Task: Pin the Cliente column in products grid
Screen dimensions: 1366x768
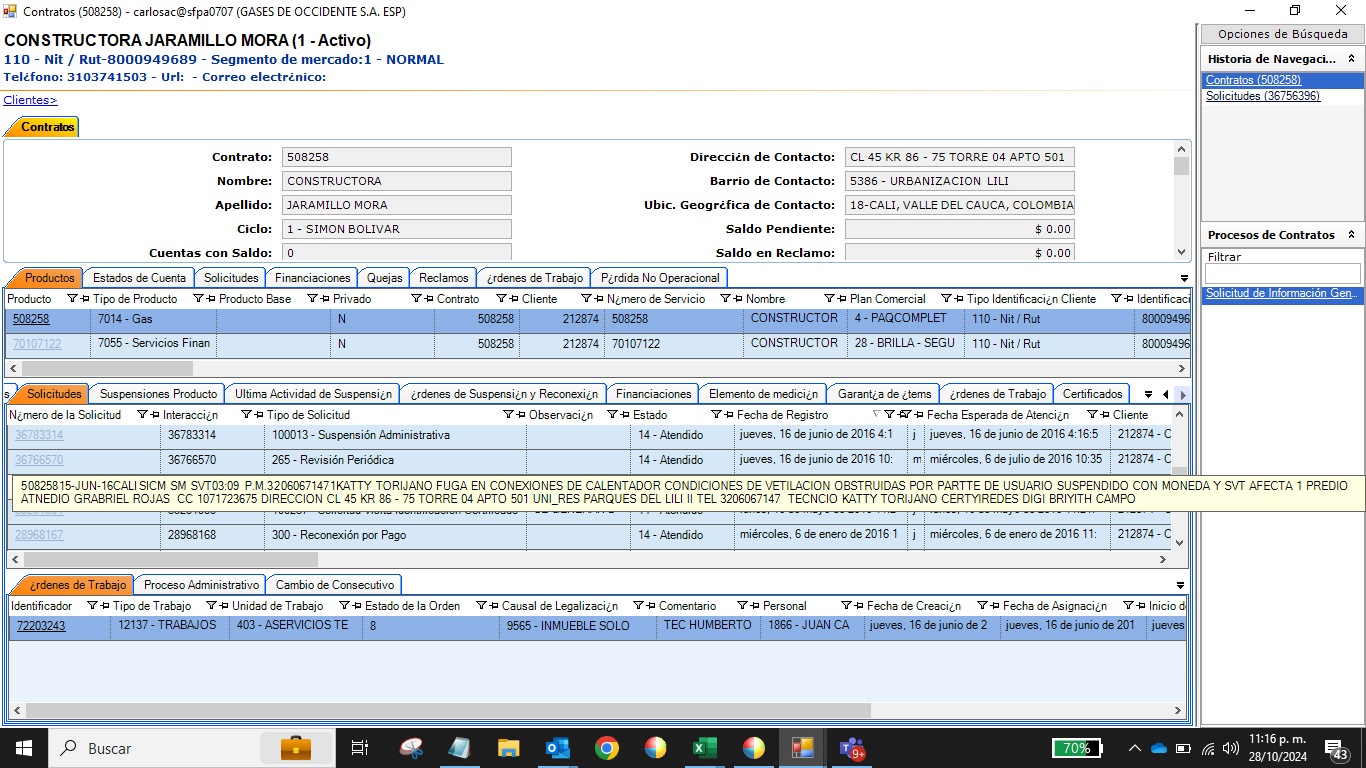Action: (x=598, y=299)
